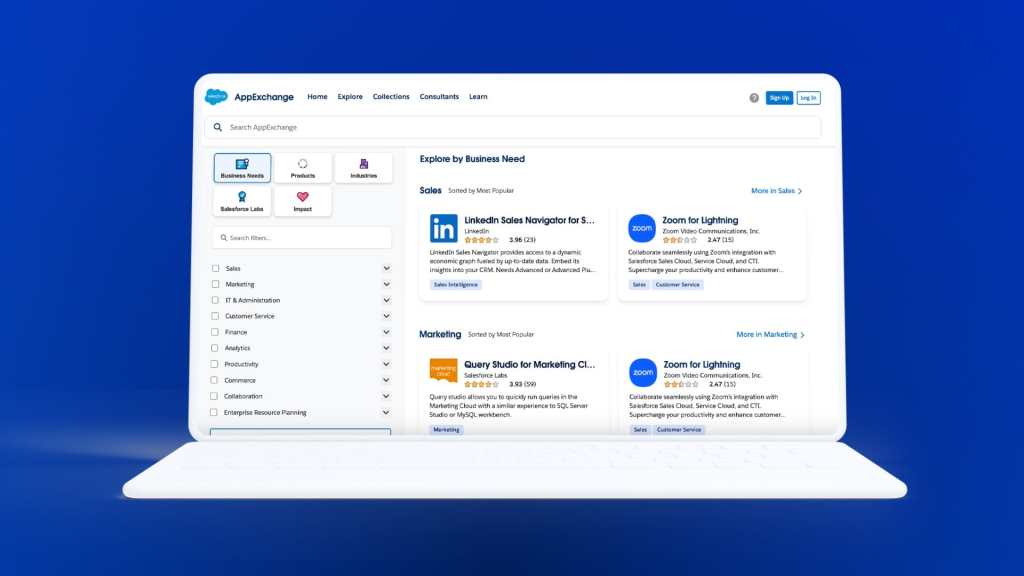Click the Sign Up button
The width and height of the screenshot is (1024, 576).
(779, 98)
